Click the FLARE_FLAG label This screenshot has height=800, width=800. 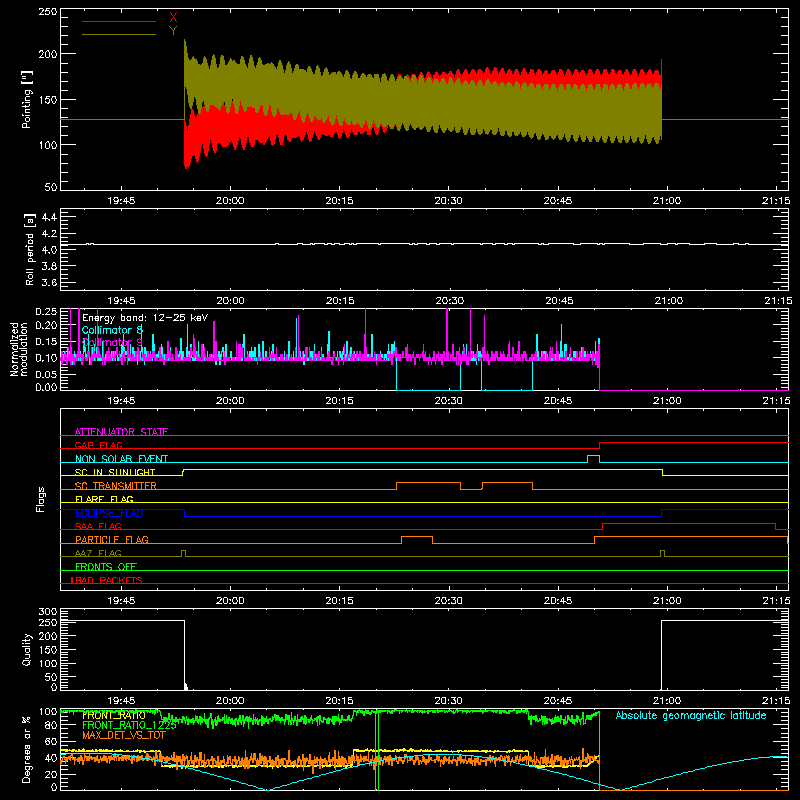tap(104, 499)
